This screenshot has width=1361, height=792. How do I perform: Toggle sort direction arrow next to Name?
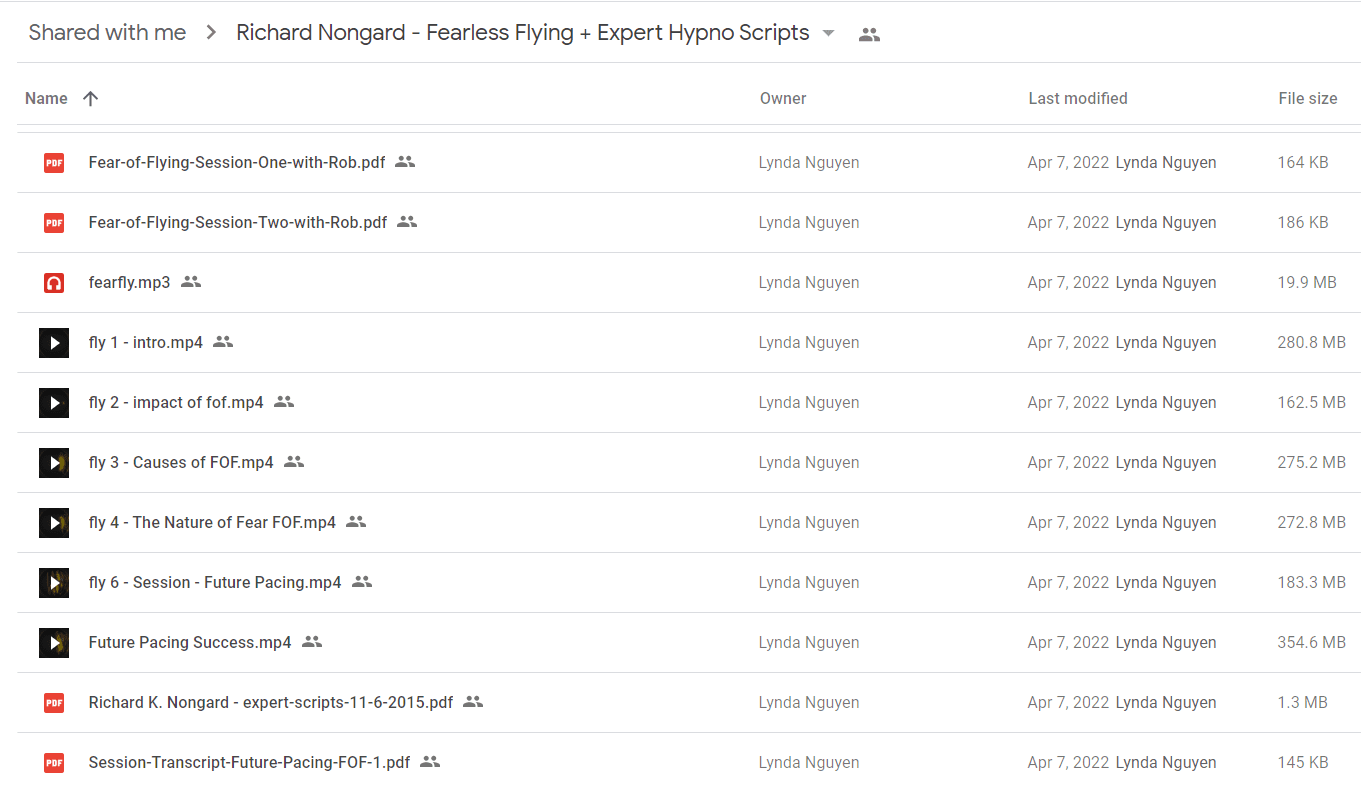[x=91, y=98]
